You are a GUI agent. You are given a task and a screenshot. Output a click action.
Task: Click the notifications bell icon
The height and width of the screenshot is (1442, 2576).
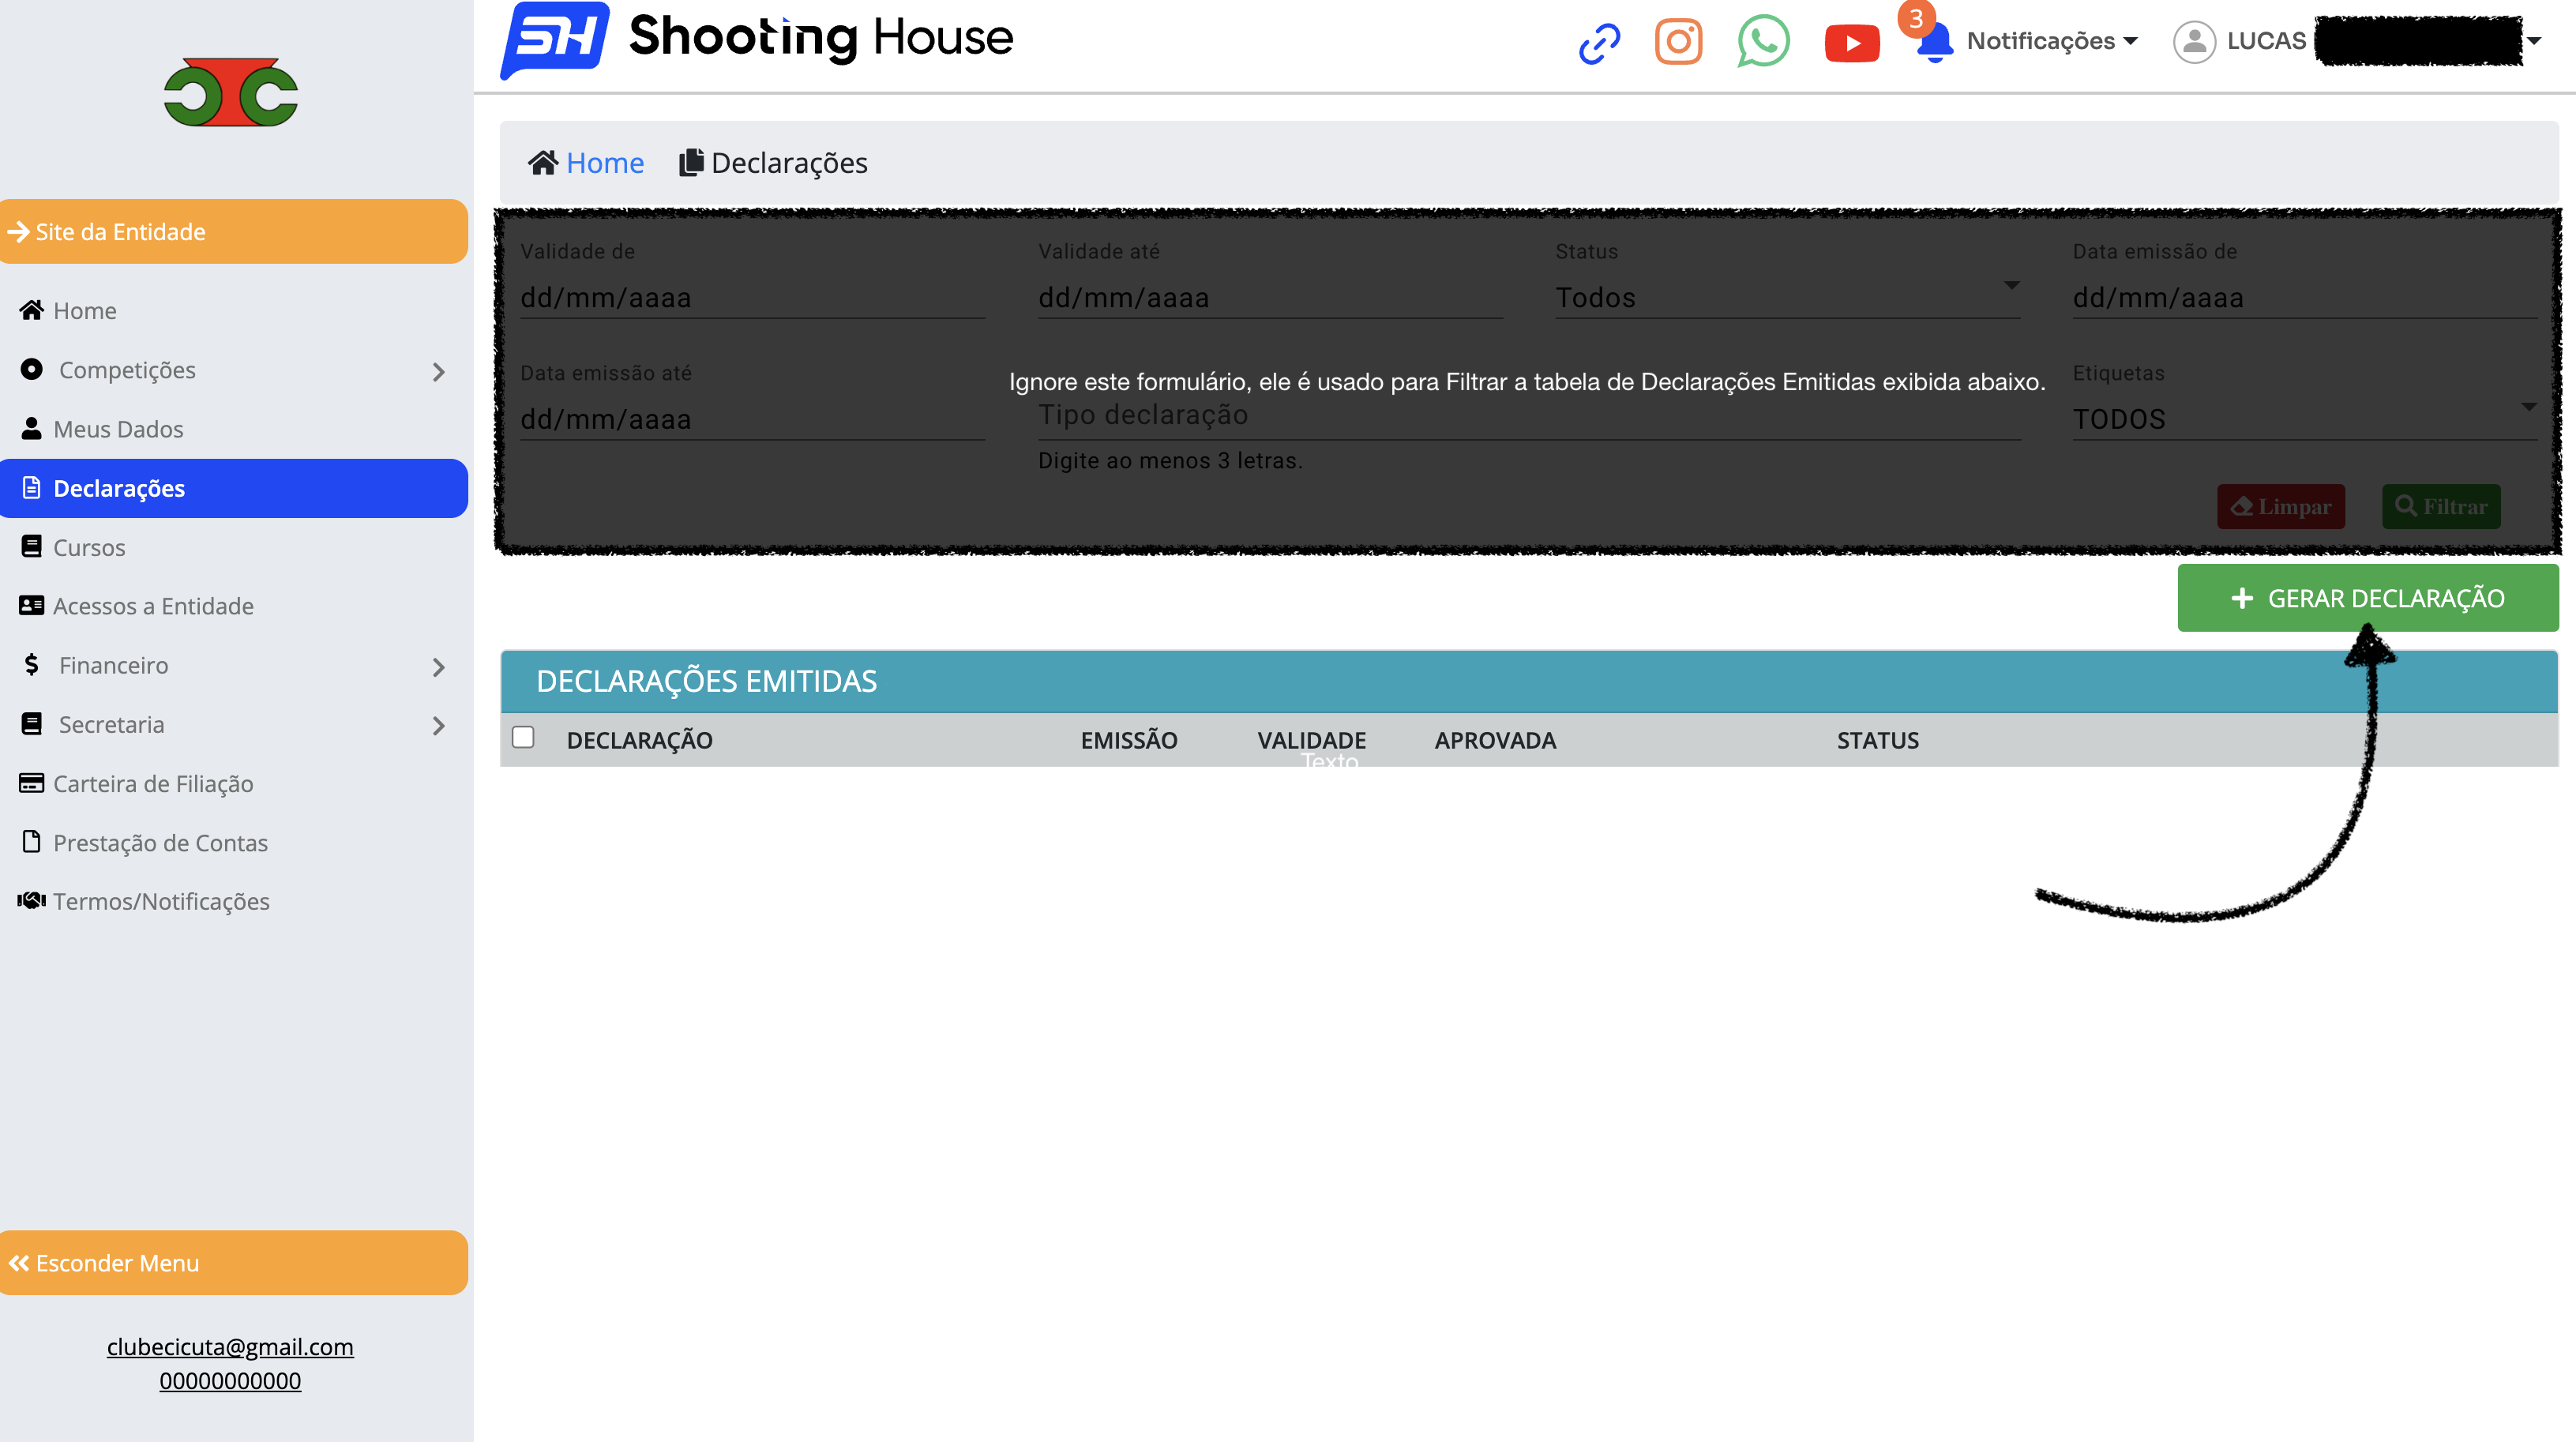1935,43
